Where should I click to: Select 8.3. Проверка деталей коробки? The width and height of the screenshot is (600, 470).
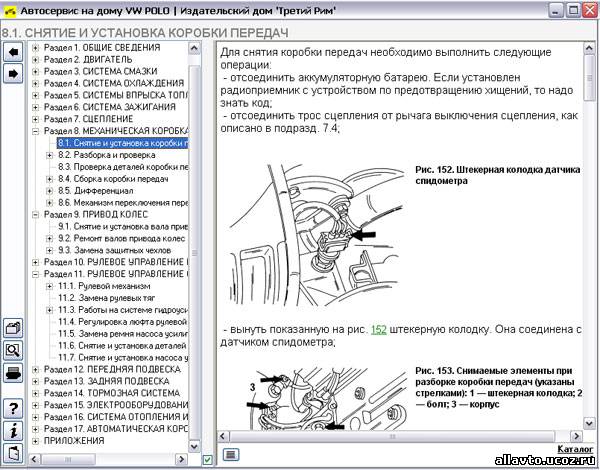tap(123, 167)
